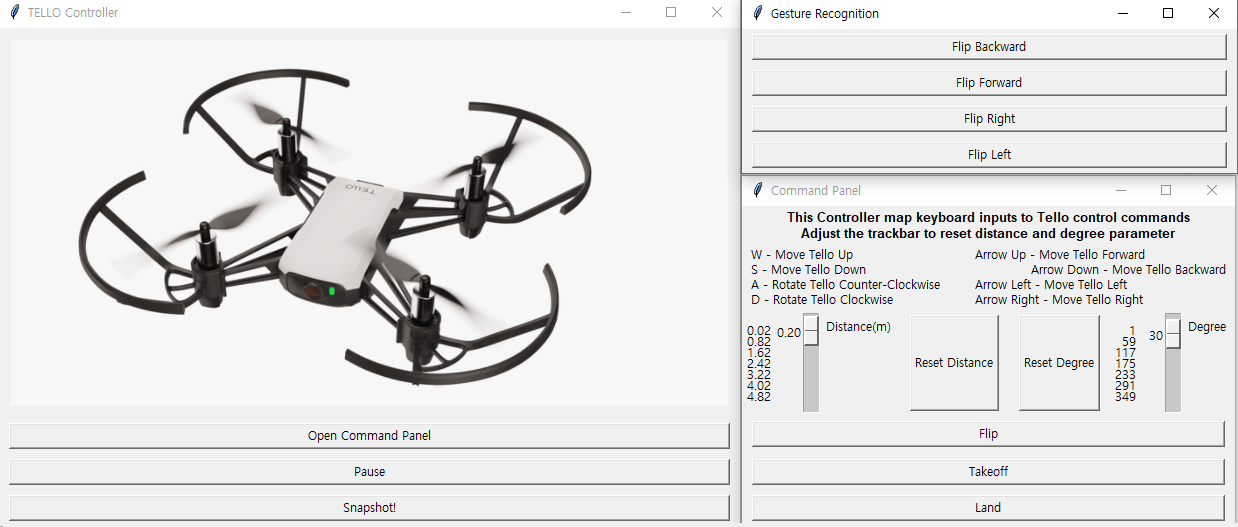Click 'Arrow Down - Move Tello Backward' text
This screenshot has width=1238, height=527.
[x=1128, y=270]
